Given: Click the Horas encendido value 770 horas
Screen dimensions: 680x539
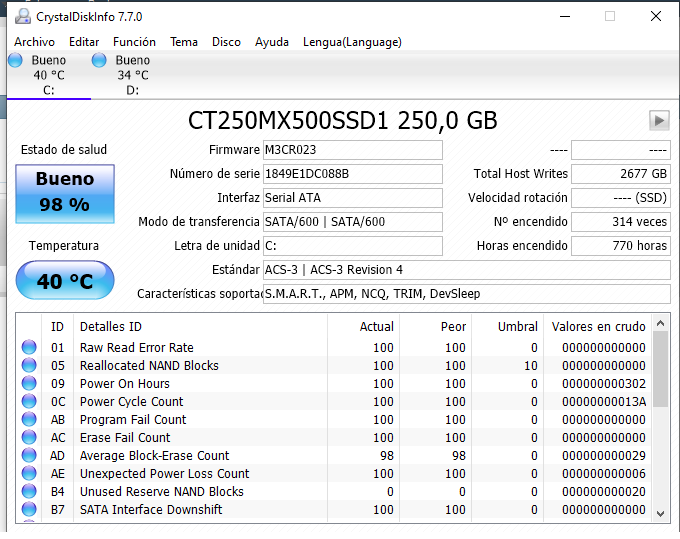Looking at the screenshot, I should (x=621, y=246).
